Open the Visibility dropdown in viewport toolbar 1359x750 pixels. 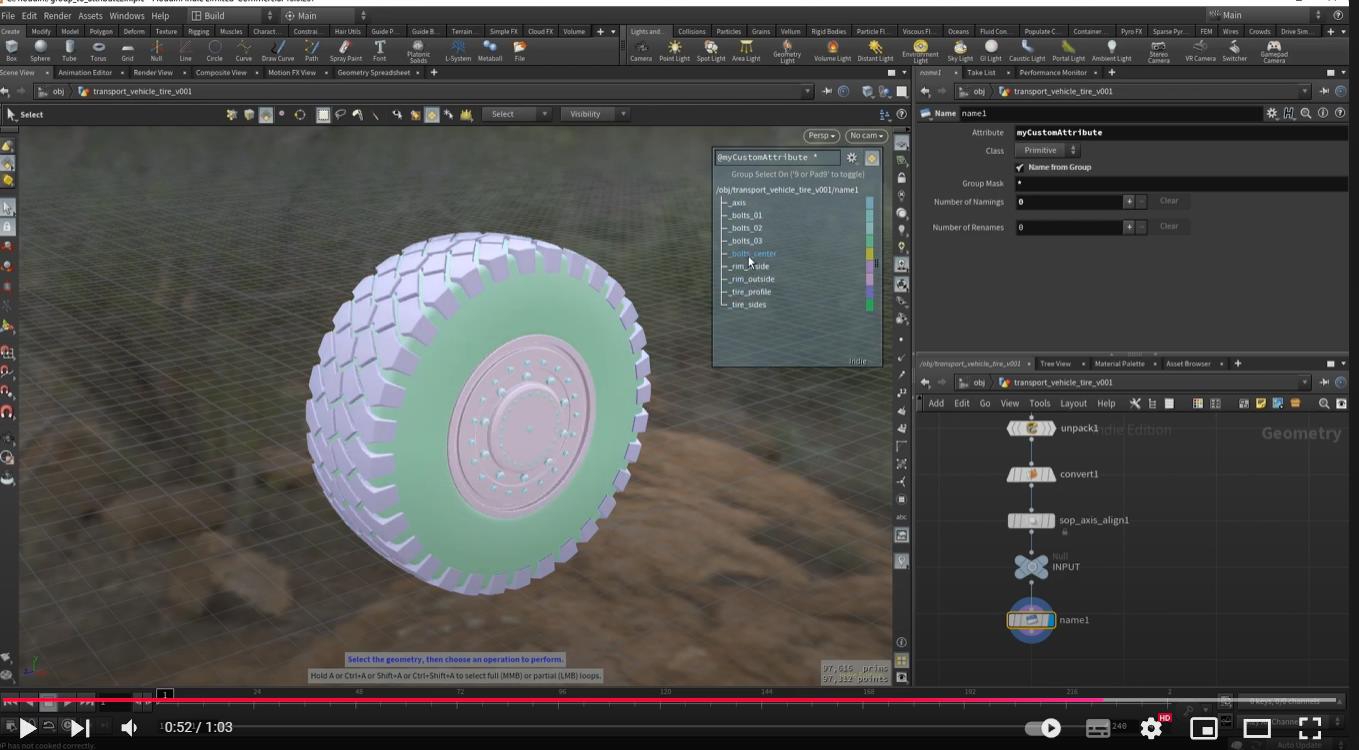click(593, 114)
